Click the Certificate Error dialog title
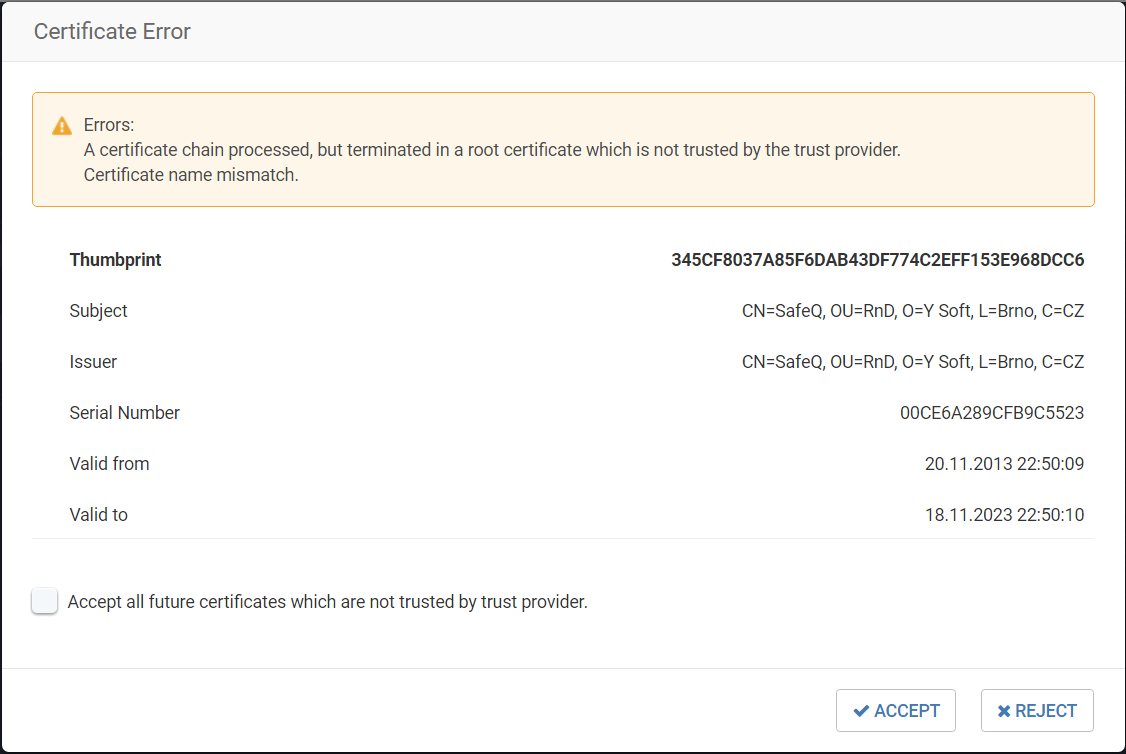The image size is (1126, 754). (x=112, y=31)
